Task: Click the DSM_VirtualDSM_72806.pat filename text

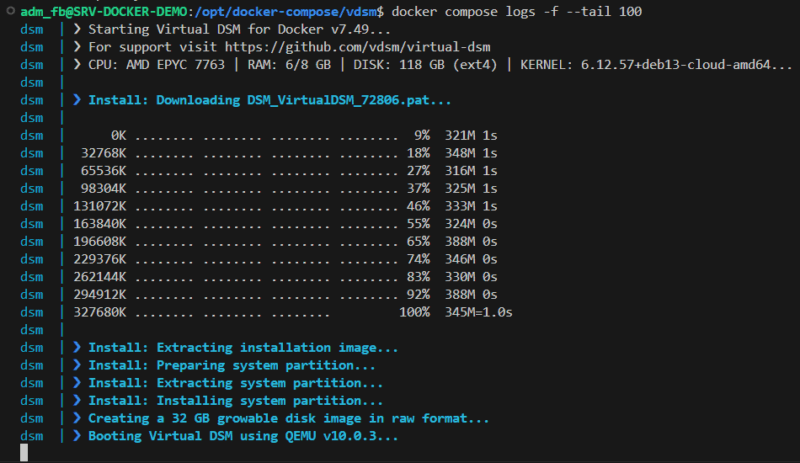Action: click(348, 101)
